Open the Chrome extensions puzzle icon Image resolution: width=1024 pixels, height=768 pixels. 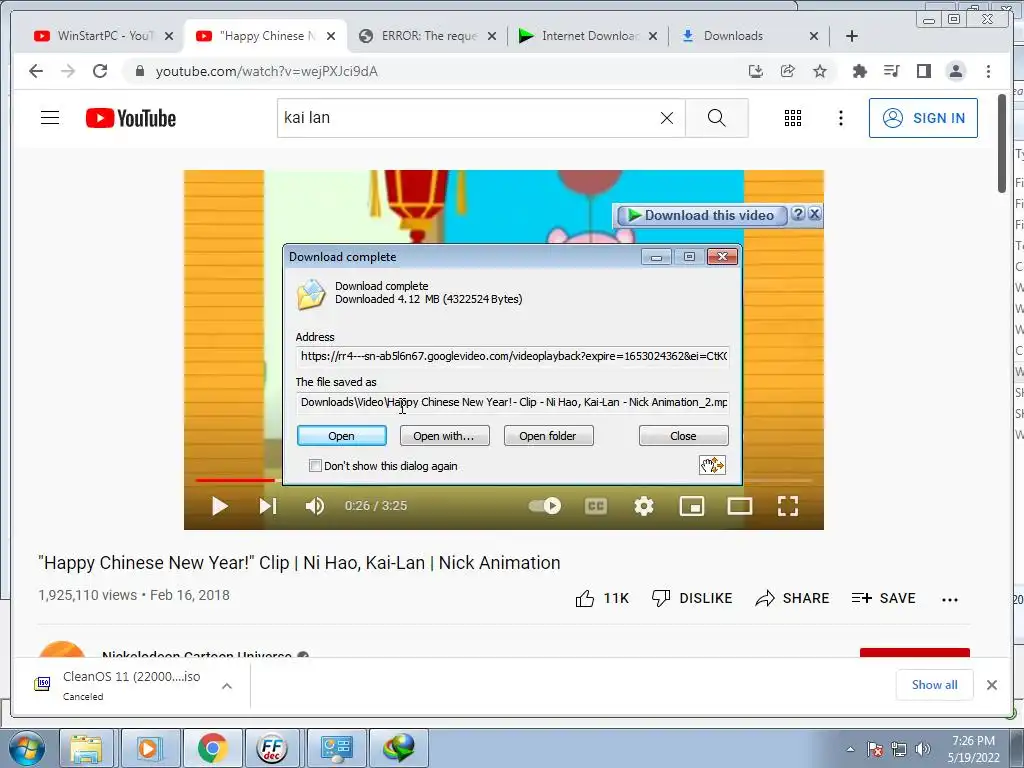859,71
